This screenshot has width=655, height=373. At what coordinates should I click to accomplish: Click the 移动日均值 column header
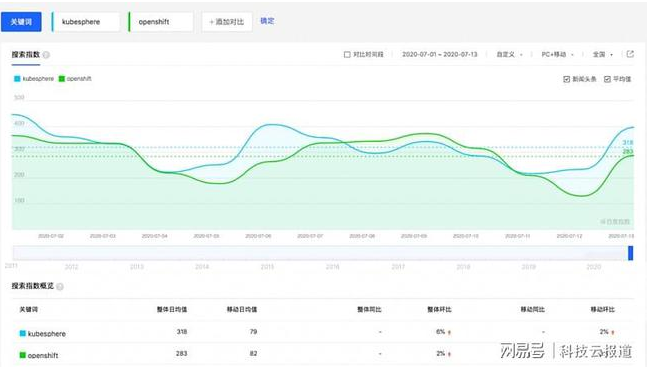coord(242,310)
